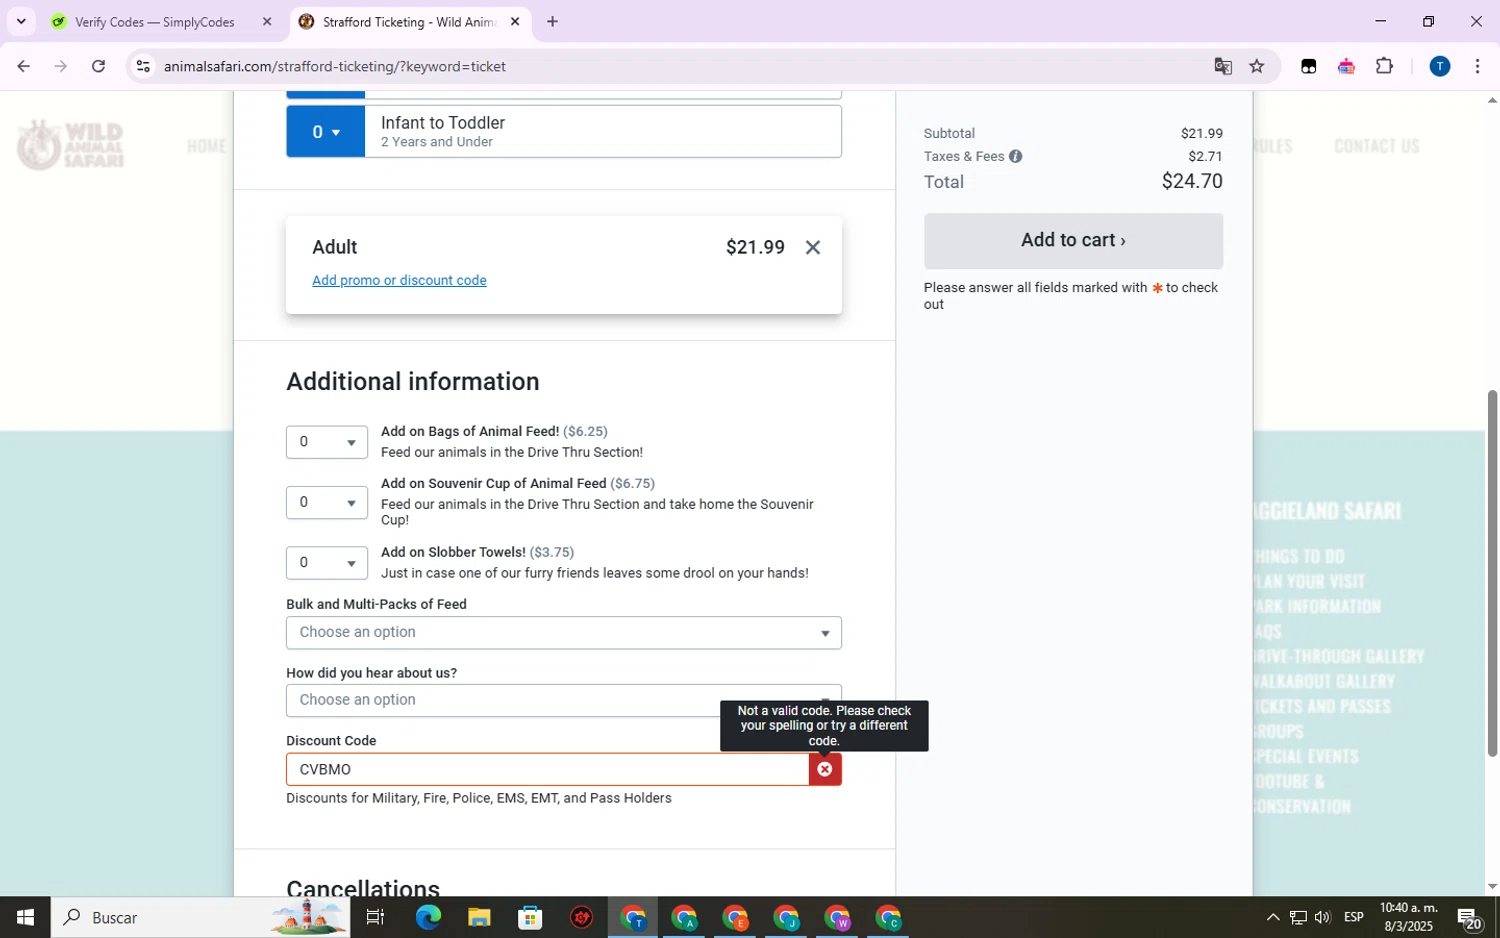
Task: Open PARK INFORMATION footer link
Action: (x=1317, y=606)
